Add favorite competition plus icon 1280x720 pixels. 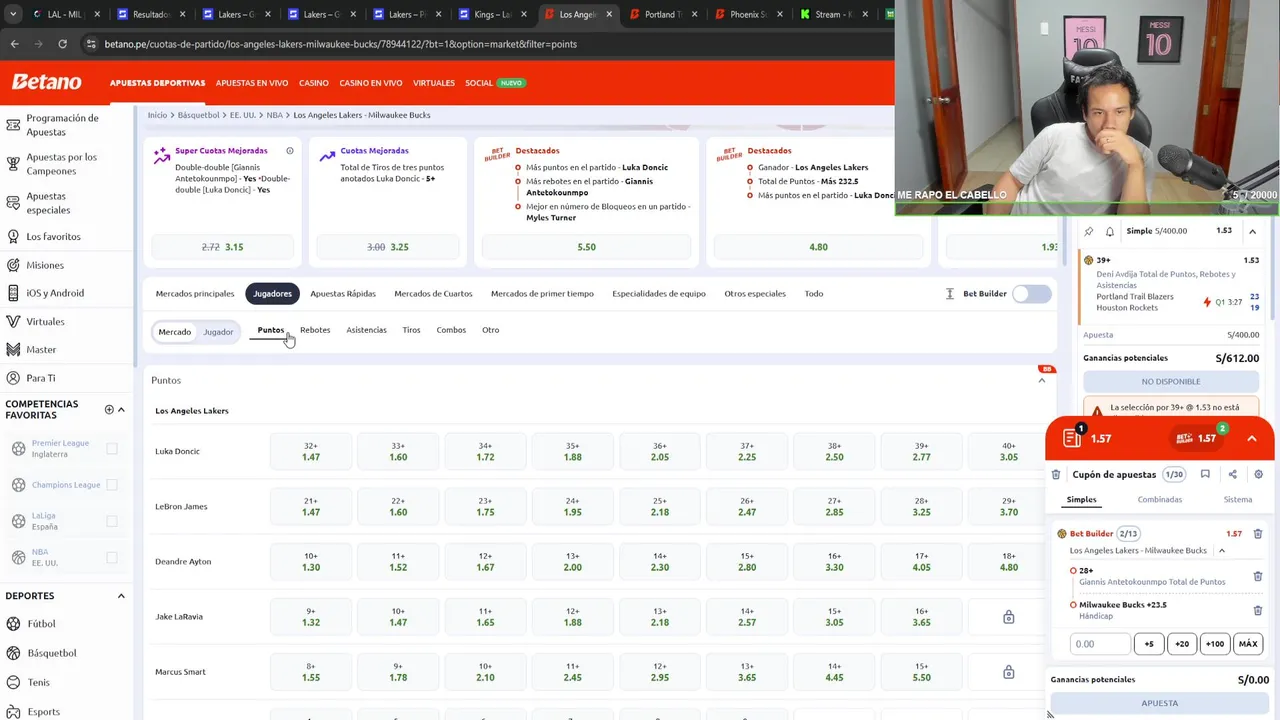109,409
